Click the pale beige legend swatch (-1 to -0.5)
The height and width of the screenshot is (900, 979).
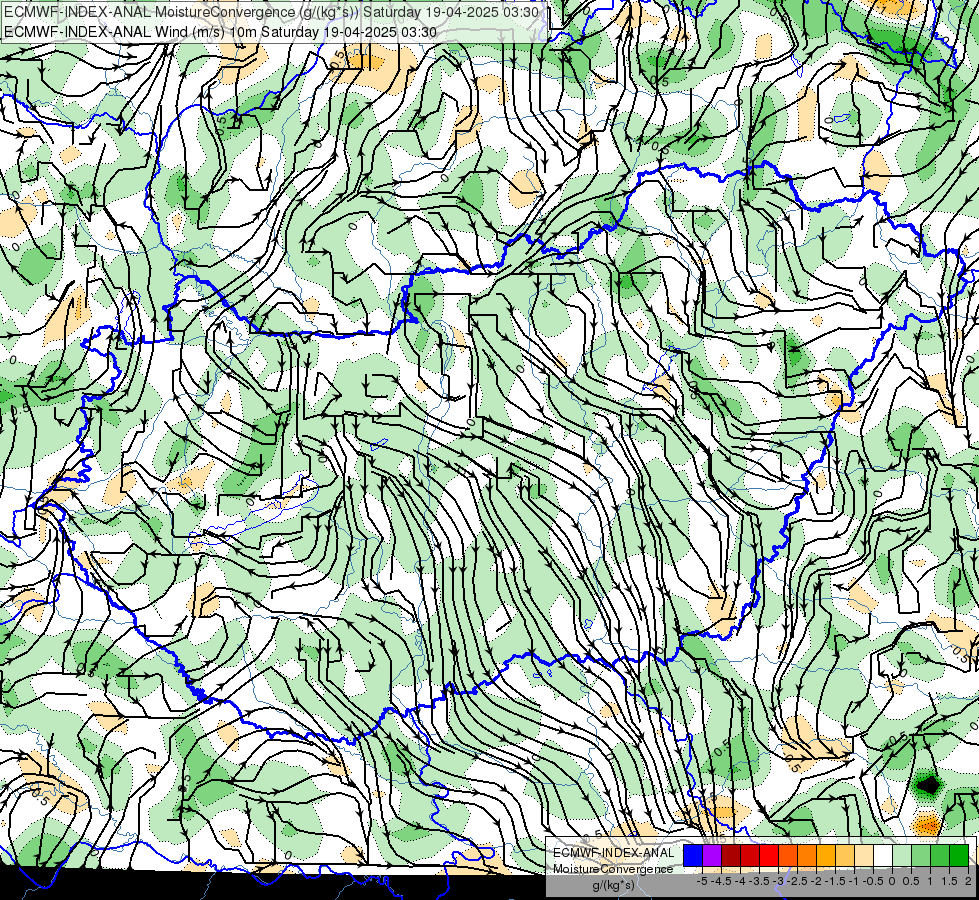click(x=864, y=855)
